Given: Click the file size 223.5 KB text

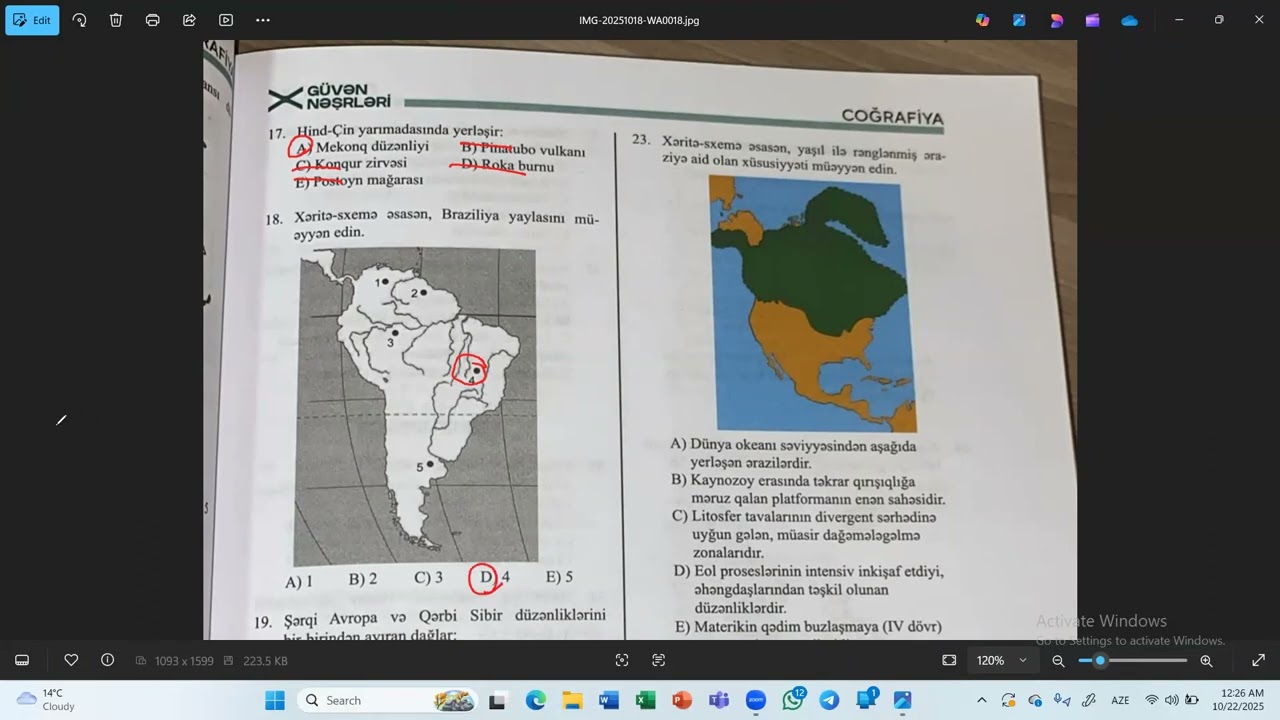Looking at the screenshot, I should coord(264,661).
